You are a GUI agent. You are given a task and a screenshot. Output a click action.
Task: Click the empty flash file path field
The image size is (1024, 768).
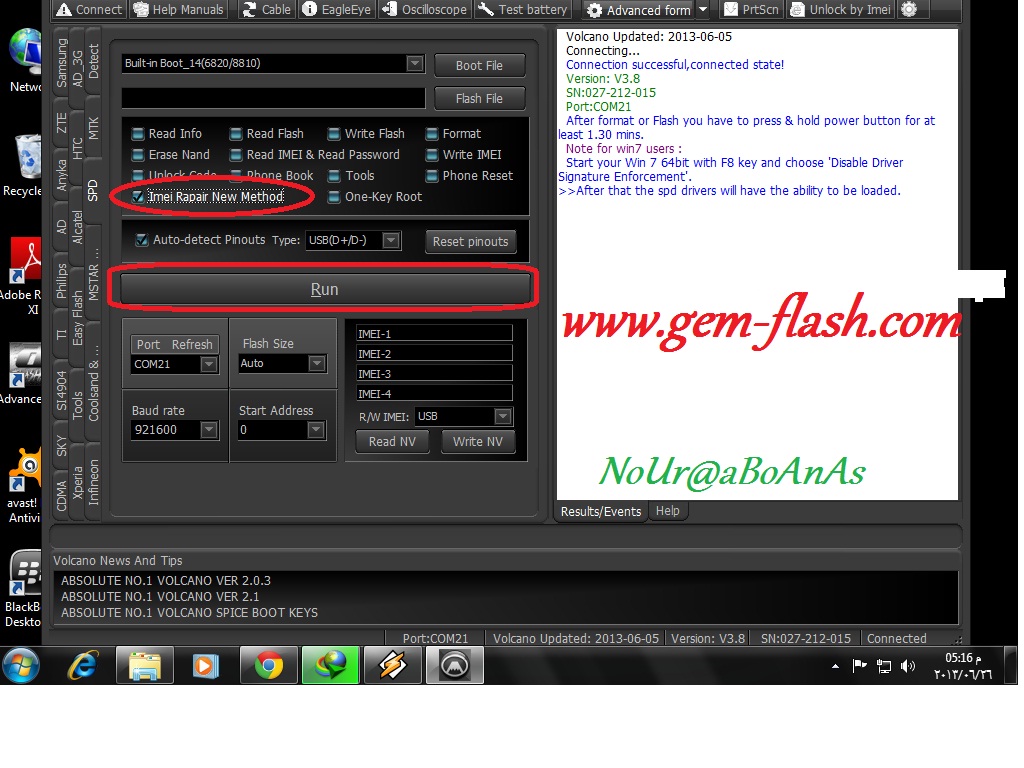(274, 98)
